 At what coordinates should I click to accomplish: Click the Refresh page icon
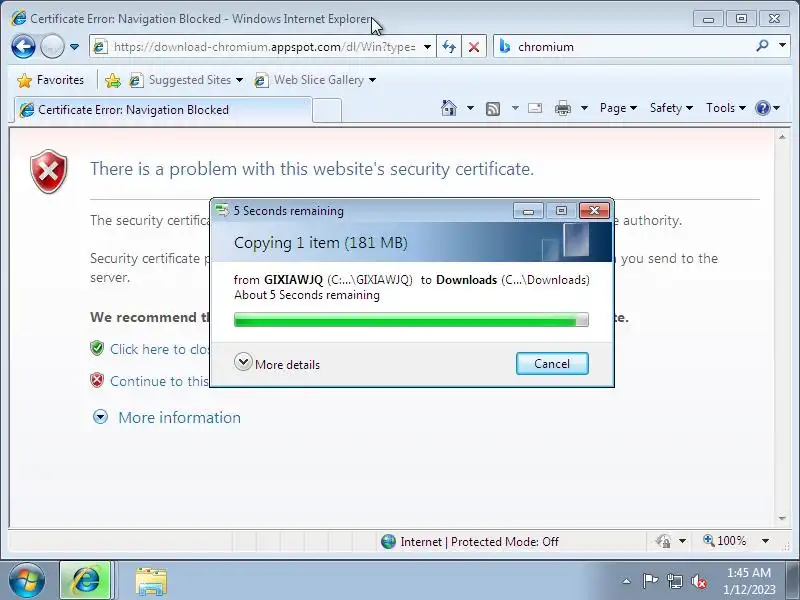click(x=449, y=47)
